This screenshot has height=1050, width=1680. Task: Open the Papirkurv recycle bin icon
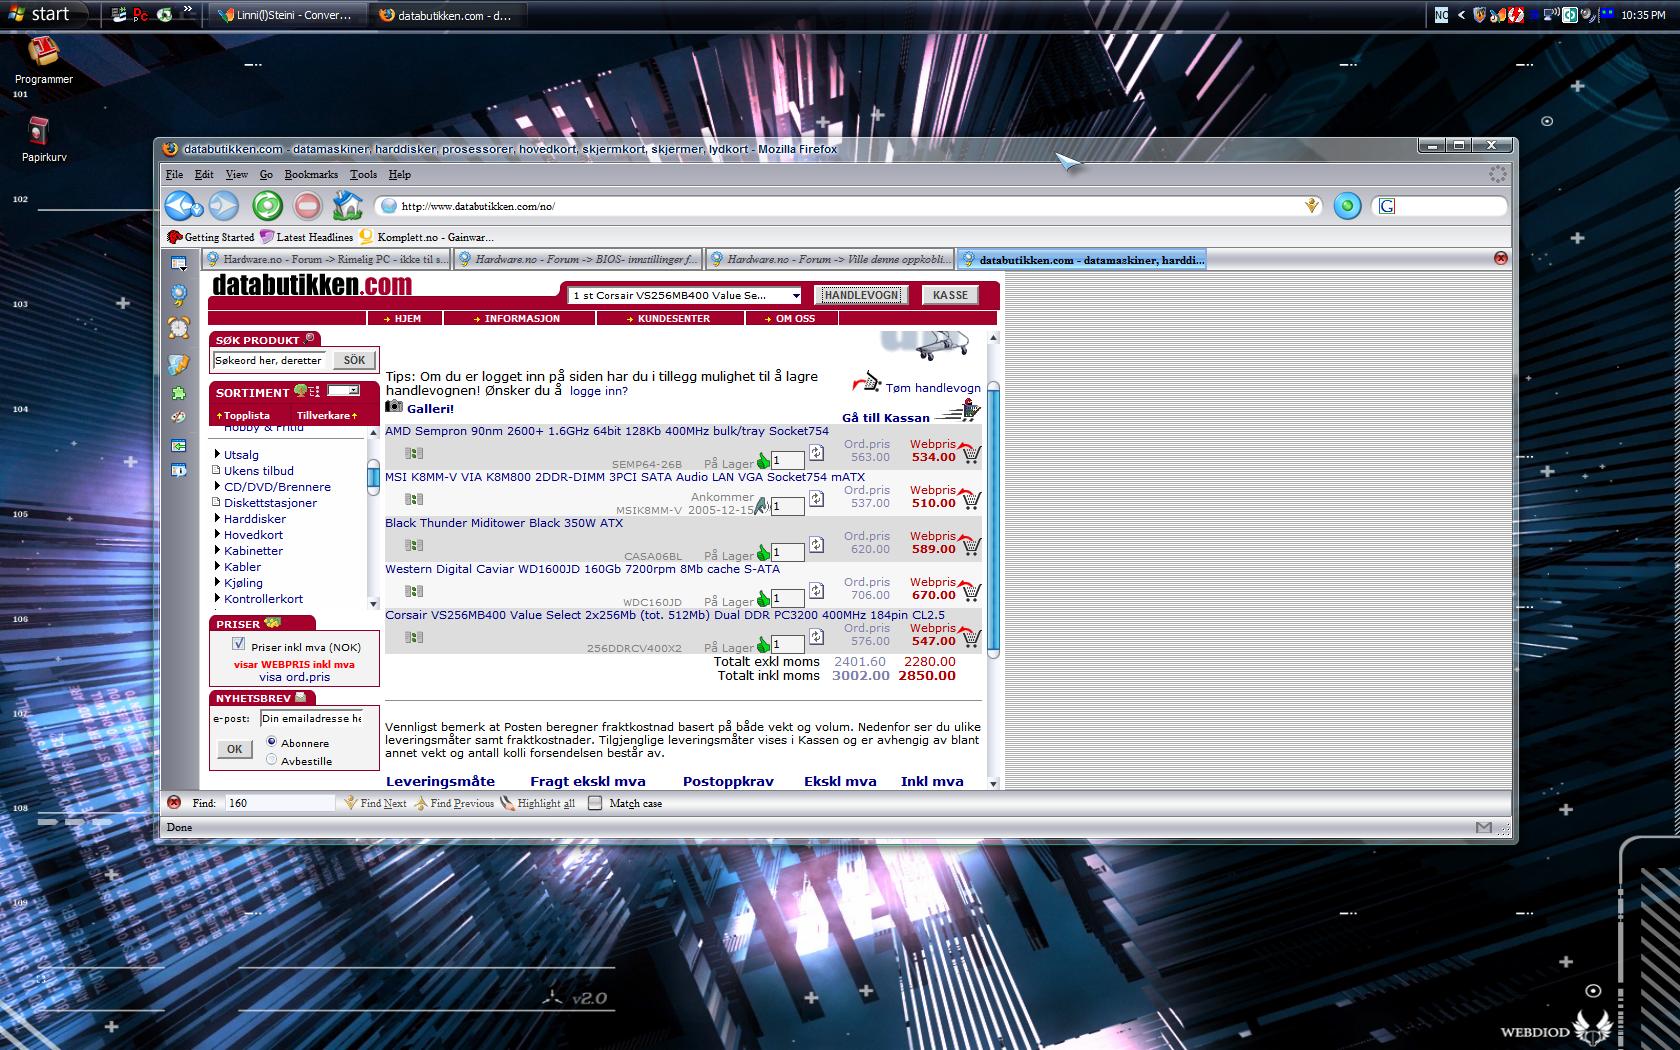coord(38,131)
